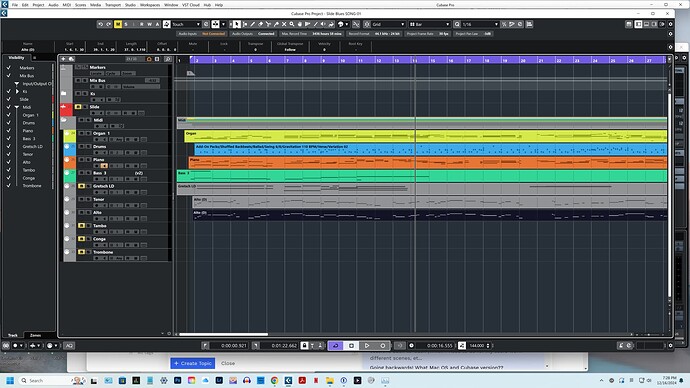
Task: Collapse the Midi folder in Visibility
Action: pyautogui.click(x=17, y=107)
